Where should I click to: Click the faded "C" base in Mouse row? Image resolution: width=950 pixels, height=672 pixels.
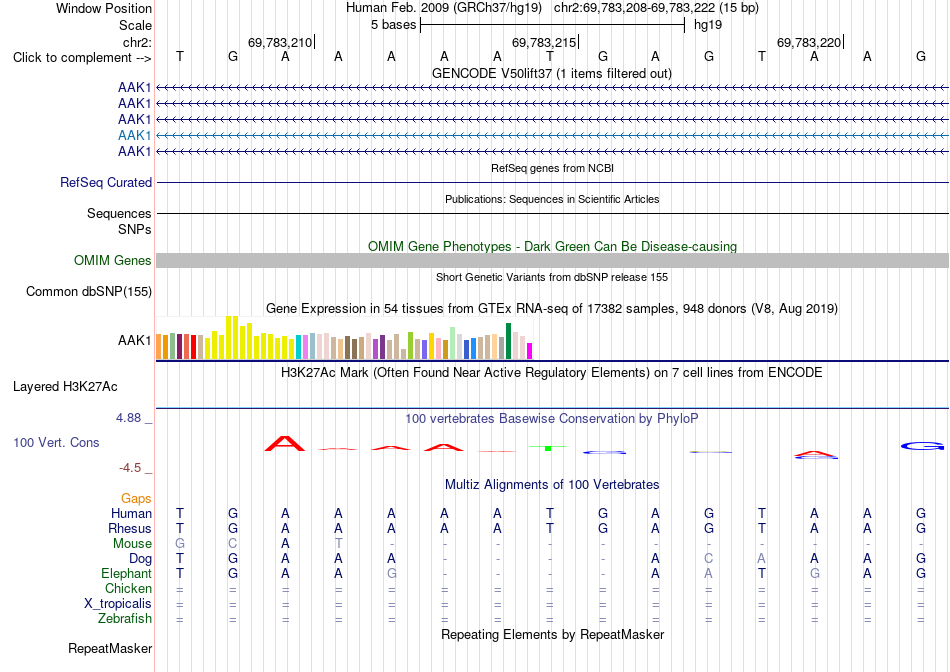point(233,544)
